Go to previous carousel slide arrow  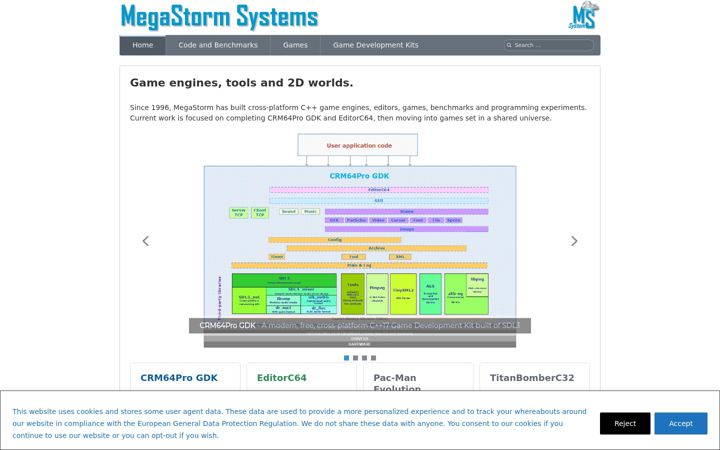click(146, 241)
